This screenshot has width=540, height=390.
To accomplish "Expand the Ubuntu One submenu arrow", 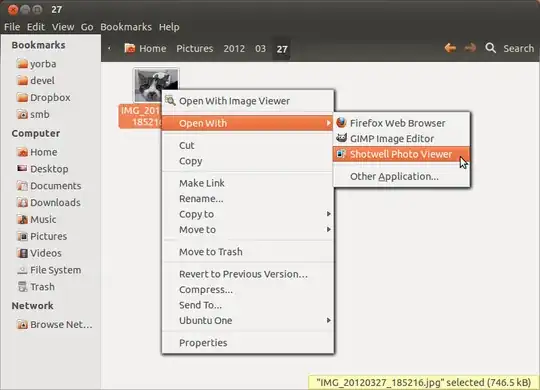I will 329,320.
